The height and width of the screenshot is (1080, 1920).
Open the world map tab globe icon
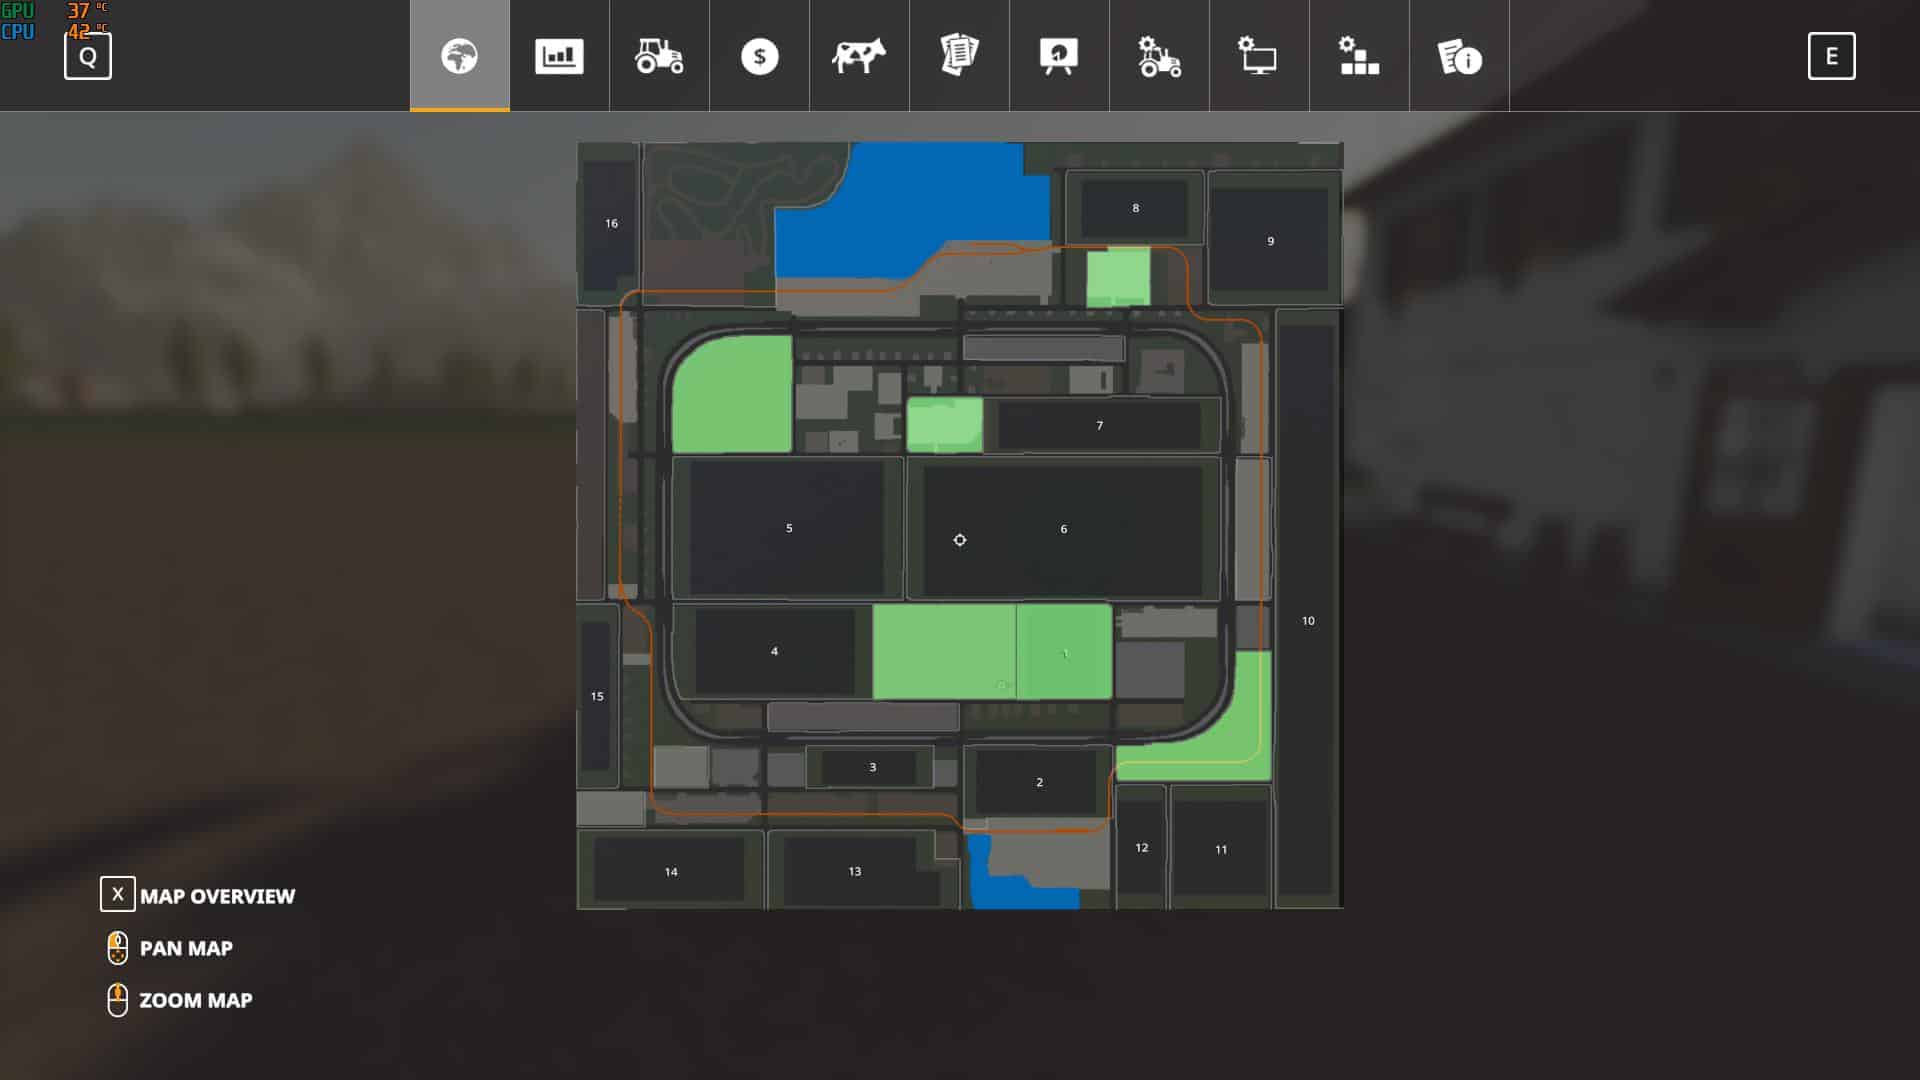point(459,56)
